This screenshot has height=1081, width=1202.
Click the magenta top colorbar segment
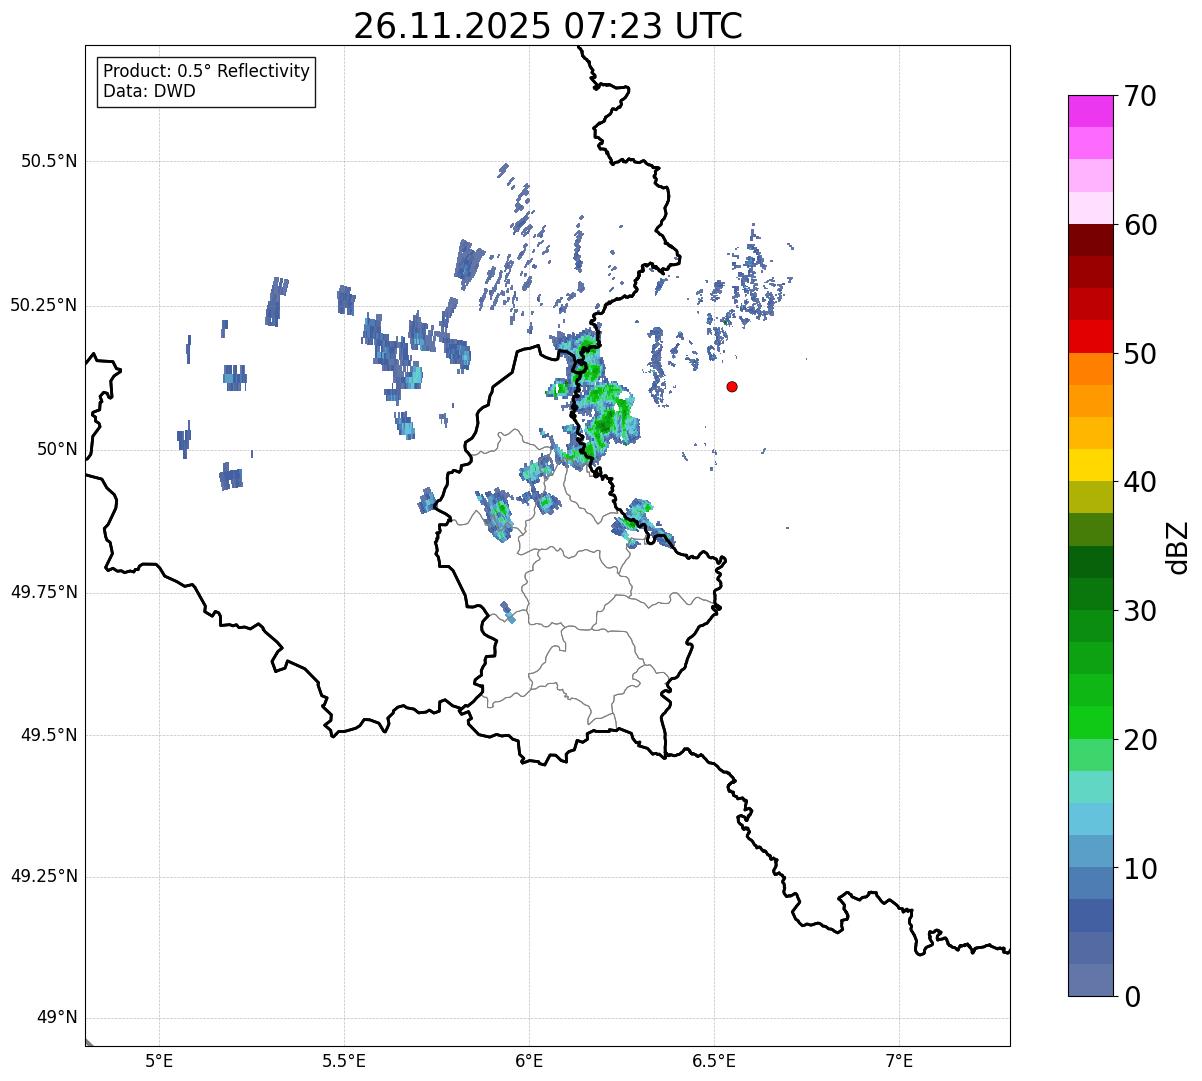[x=1090, y=111]
